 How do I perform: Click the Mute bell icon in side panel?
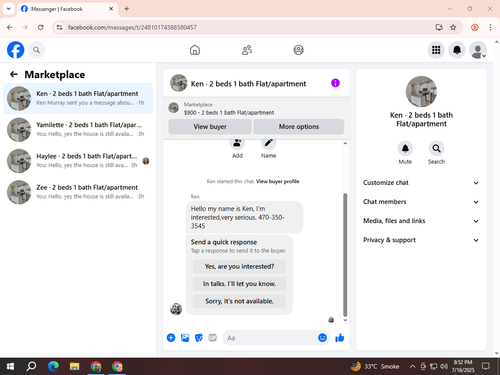pyautogui.click(x=405, y=148)
